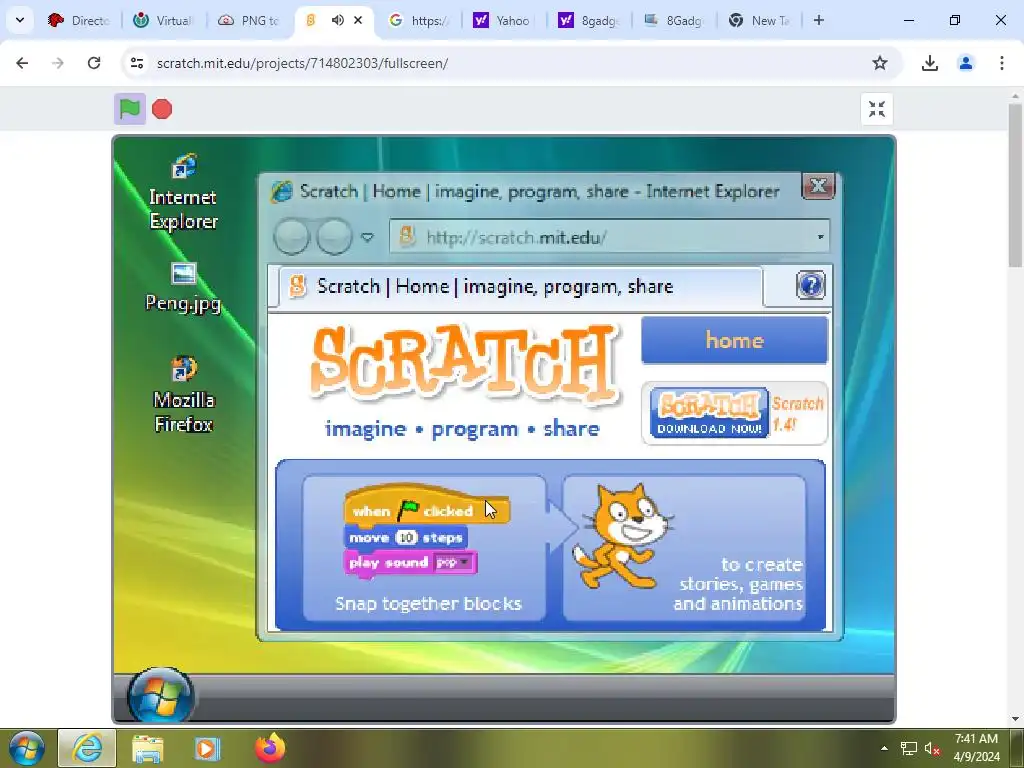Viewport: 1024px width, 768px height.
Task: Open the Mozilla Firefox desktop shortcut
Action: (184, 394)
